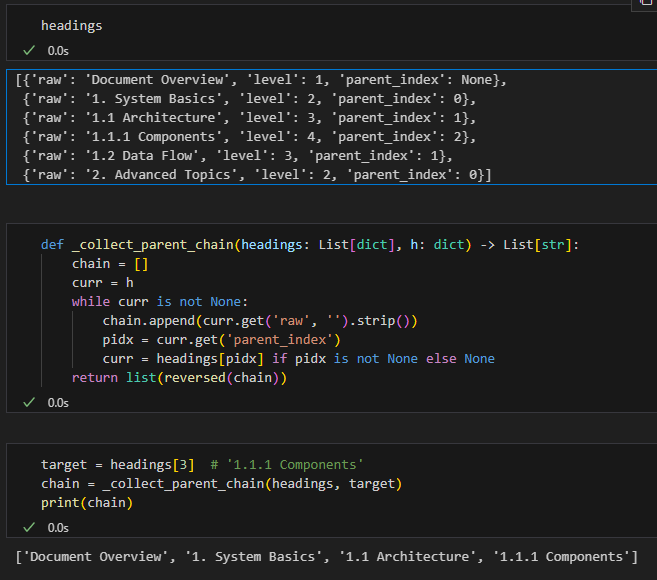Screen dimensions: 657x580
Task: Click the 'def _collect_parent_chain' definition line
Action: pos(310,245)
